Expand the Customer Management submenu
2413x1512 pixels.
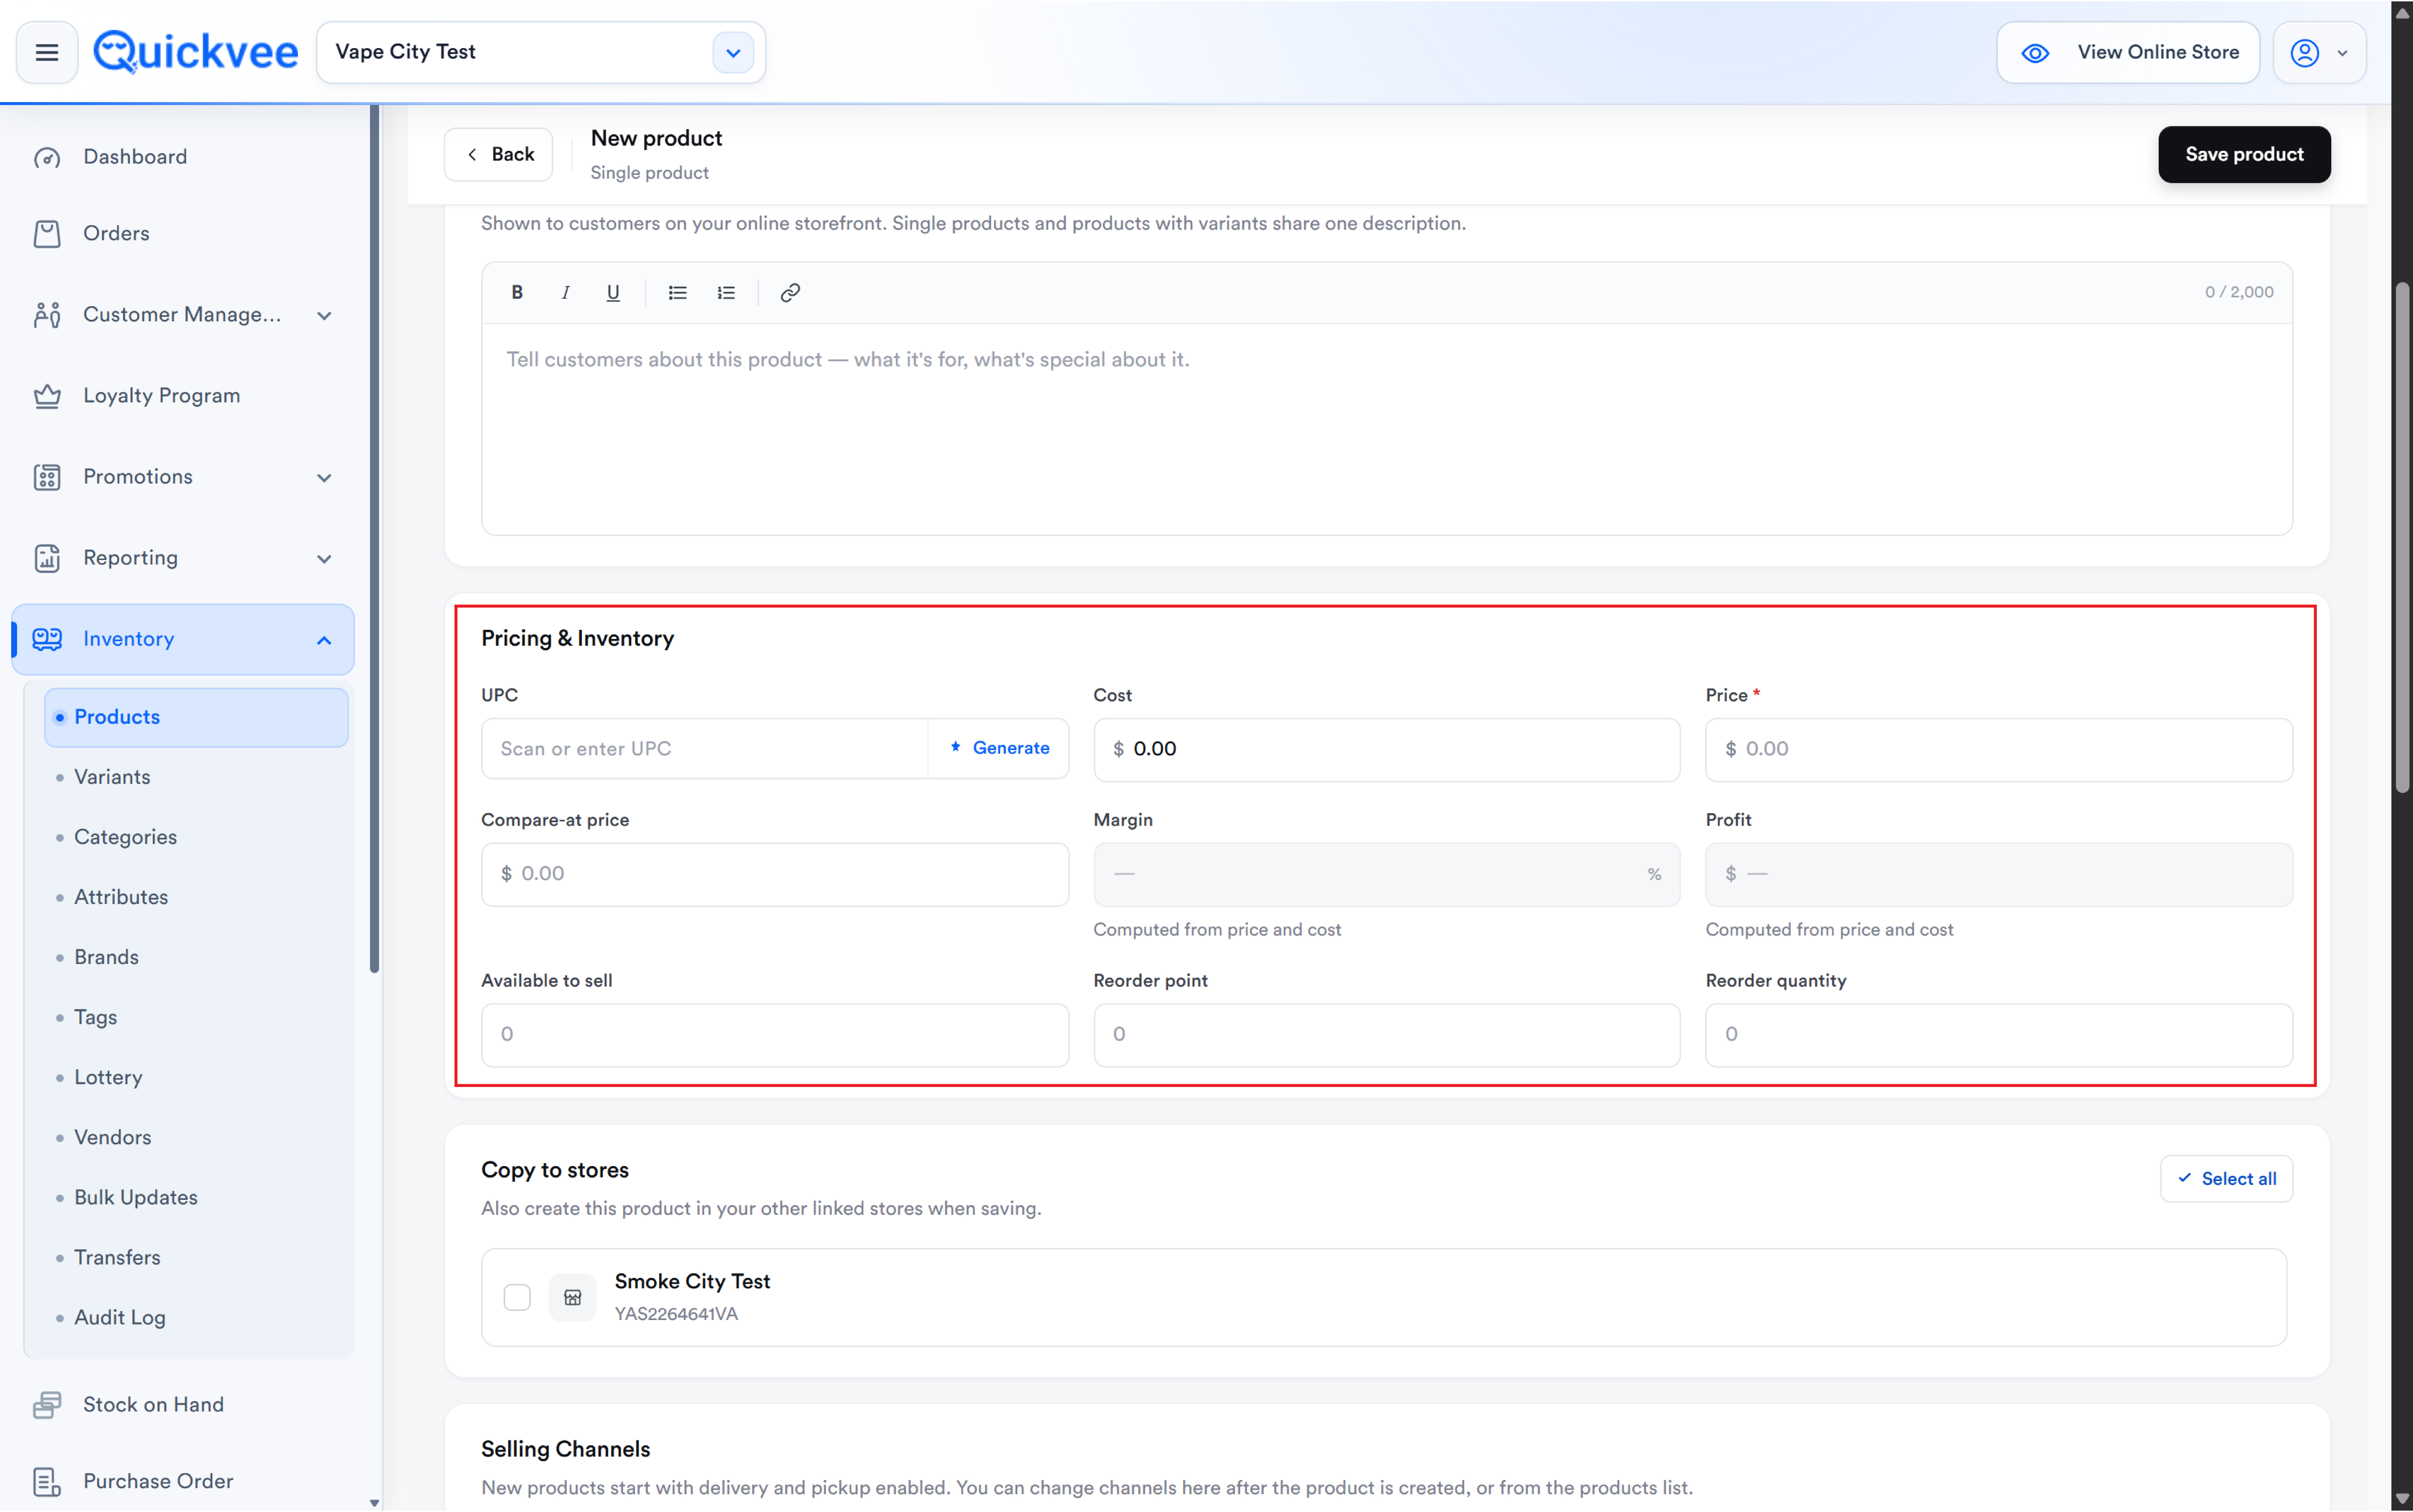[x=324, y=316]
